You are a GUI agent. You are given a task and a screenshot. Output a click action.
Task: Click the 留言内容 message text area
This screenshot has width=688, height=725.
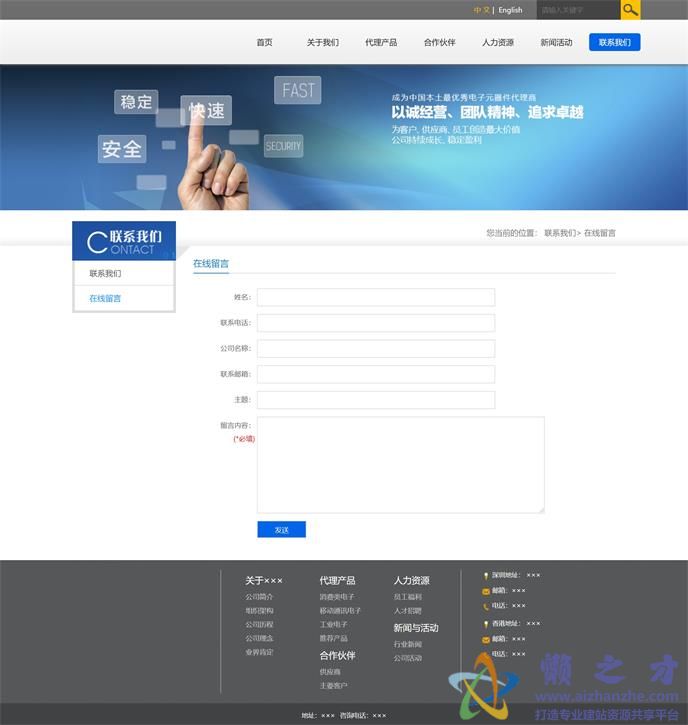401,465
